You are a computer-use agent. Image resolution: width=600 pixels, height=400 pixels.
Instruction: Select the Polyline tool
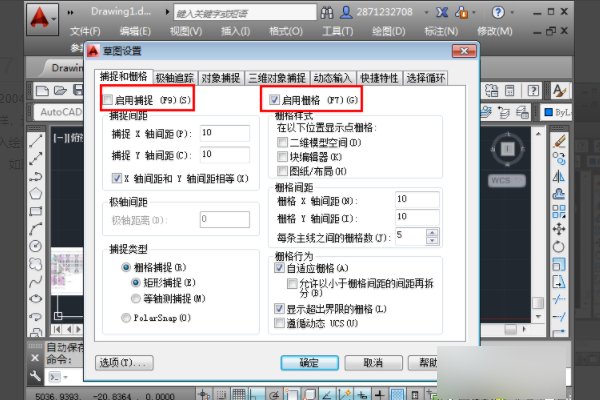point(36,176)
